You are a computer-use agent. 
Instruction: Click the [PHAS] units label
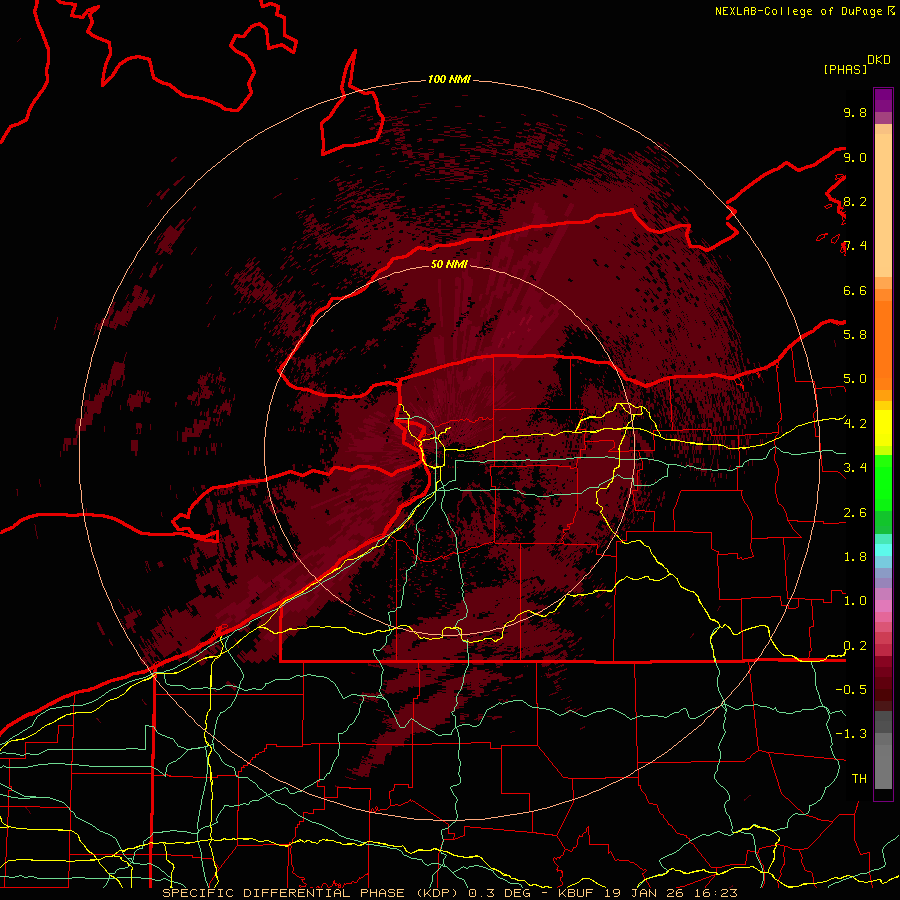click(x=845, y=69)
